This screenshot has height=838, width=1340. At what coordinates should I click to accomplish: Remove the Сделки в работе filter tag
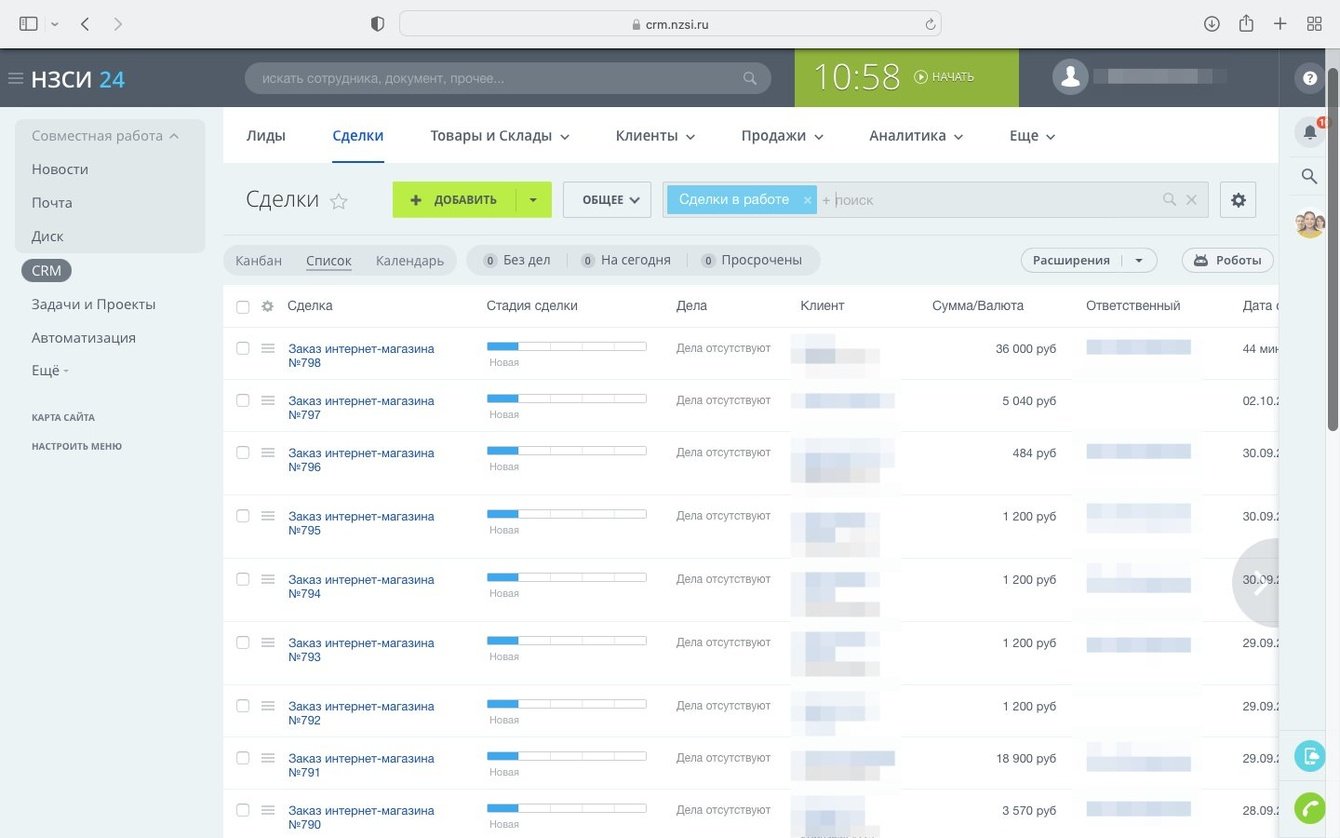(x=807, y=200)
